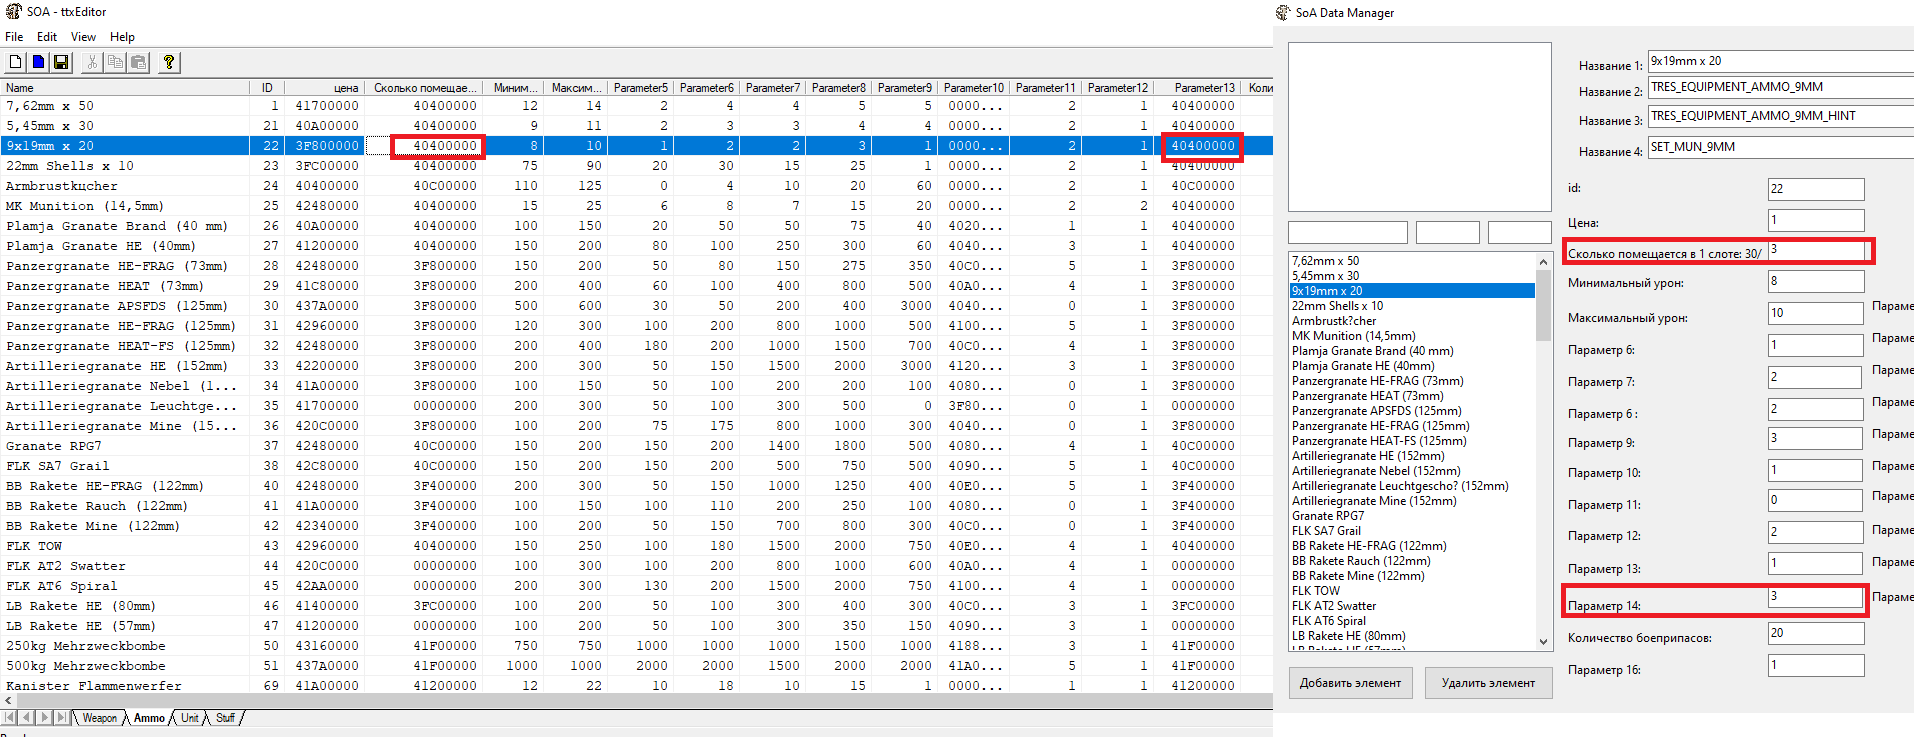
Task: Click the Сколько помещается в 1 слоте field
Action: (x=1816, y=250)
